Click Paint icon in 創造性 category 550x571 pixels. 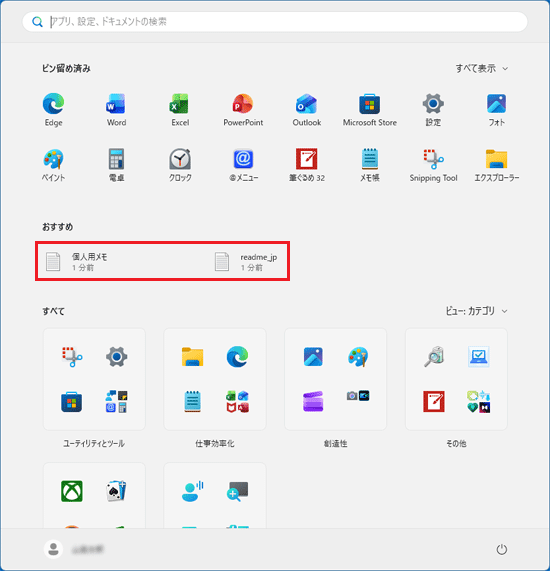coord(358,357)
